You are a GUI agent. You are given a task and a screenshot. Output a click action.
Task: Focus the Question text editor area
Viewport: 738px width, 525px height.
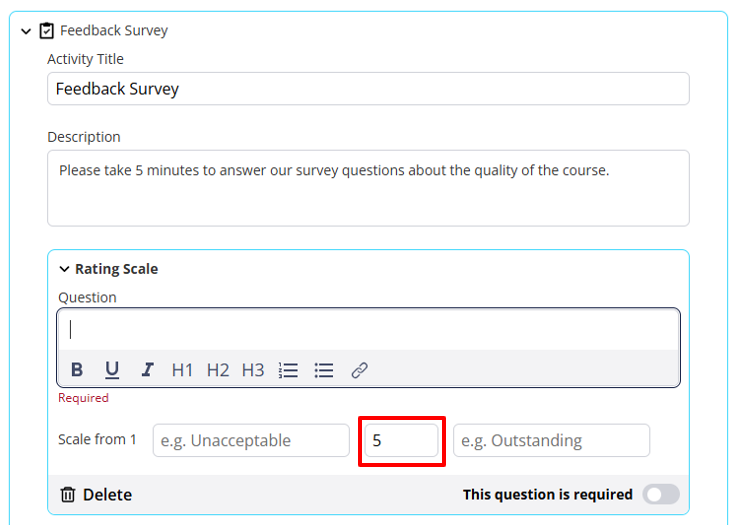coord(368,330)
